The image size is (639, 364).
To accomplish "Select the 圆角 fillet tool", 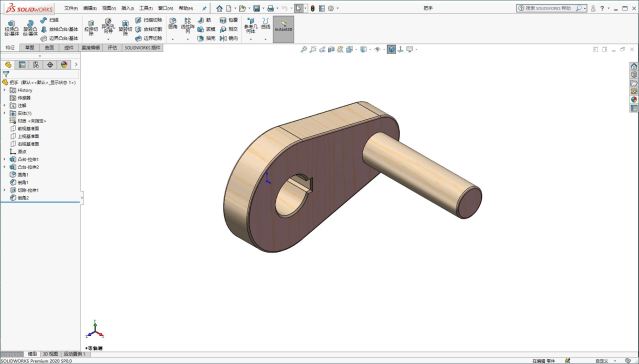I will (173, 24).
